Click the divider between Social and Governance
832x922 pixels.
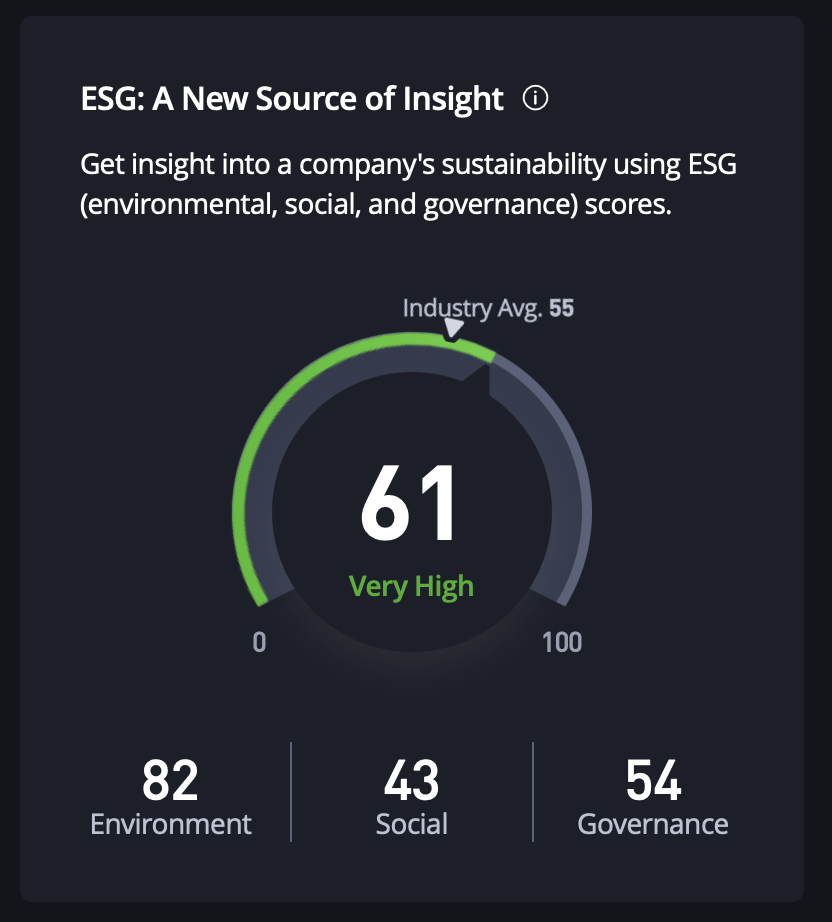point(533,792)
